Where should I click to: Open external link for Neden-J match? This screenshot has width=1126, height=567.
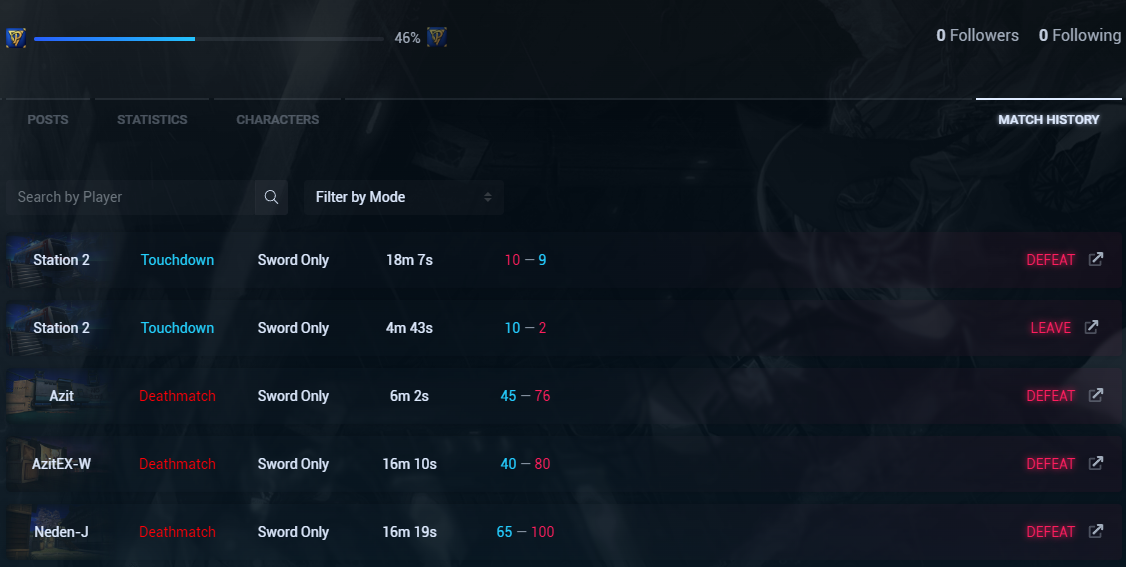coord(1096,531)
